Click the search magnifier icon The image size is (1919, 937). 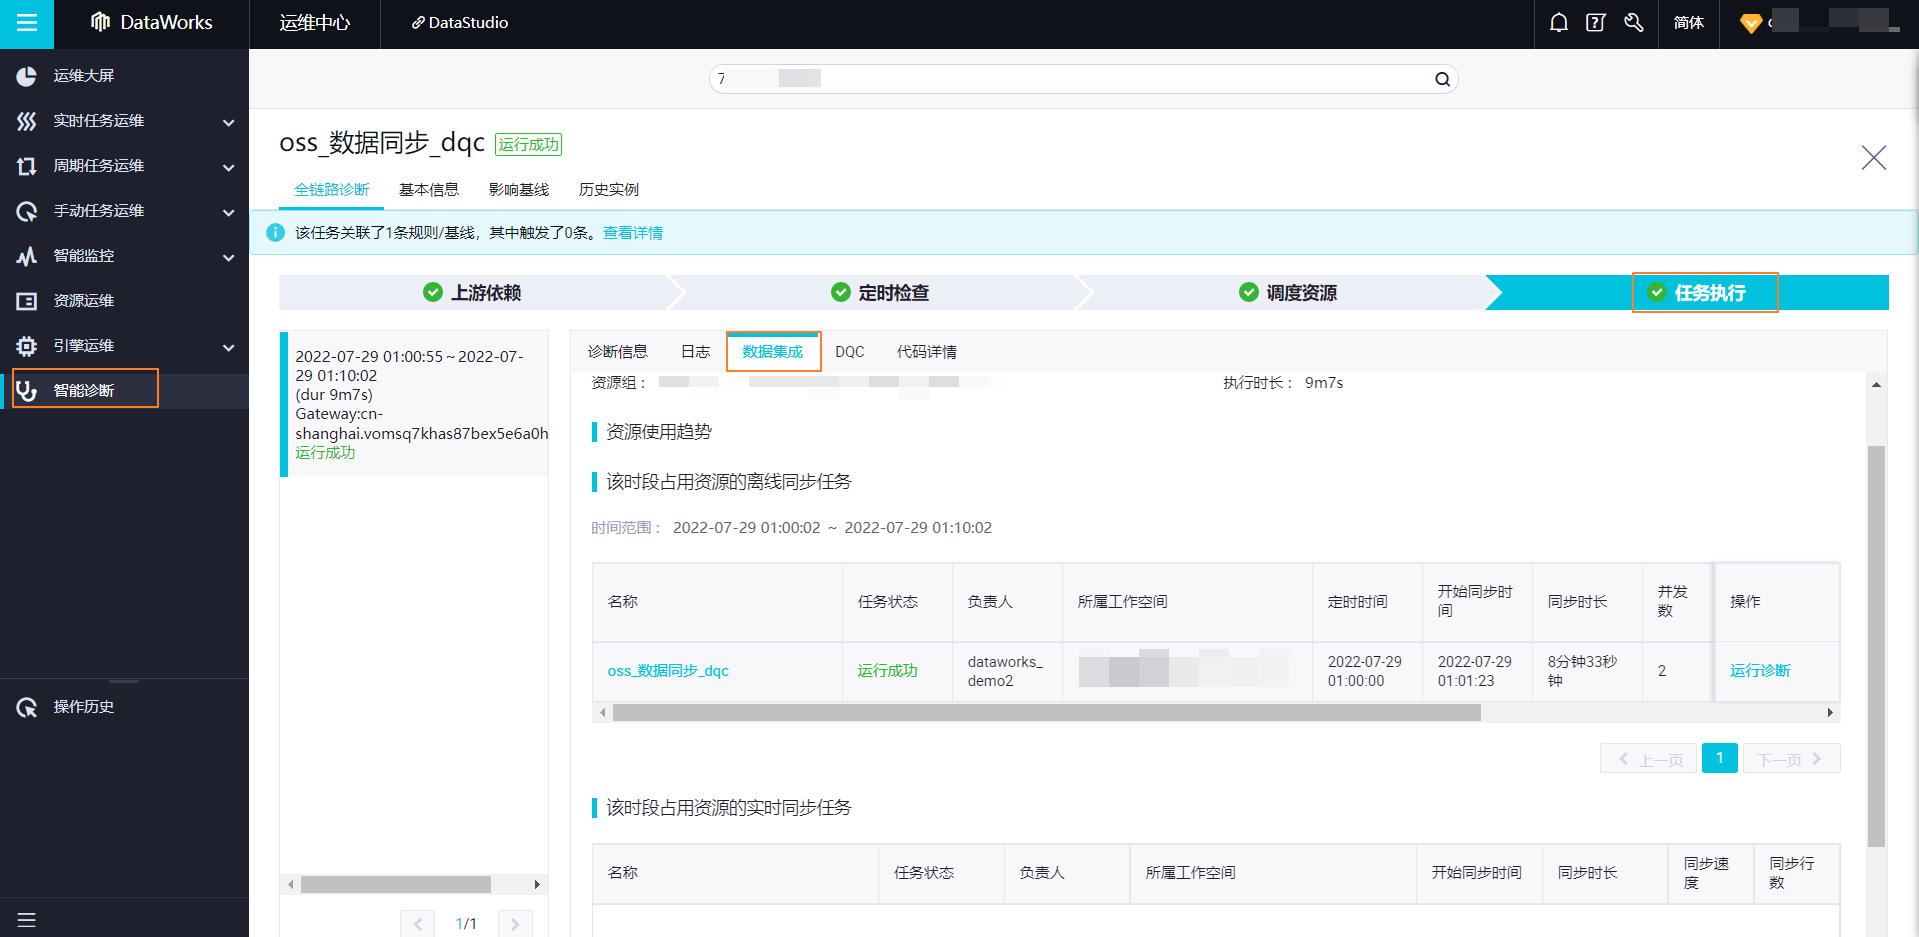tap(1442, 79)
